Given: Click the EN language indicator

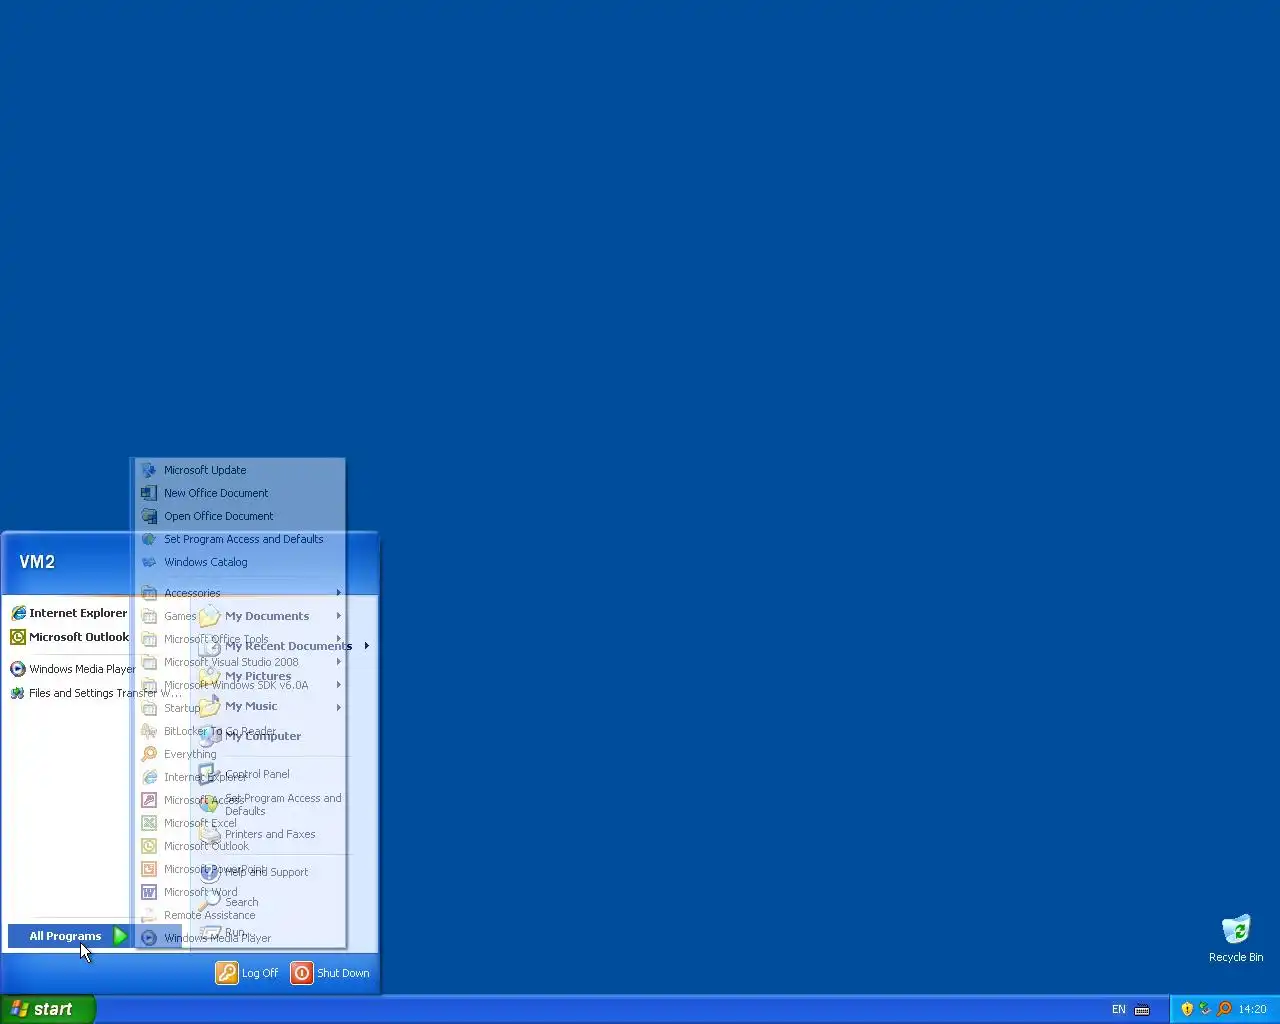Looking at the screenshot, I should coord(1119,1010).
